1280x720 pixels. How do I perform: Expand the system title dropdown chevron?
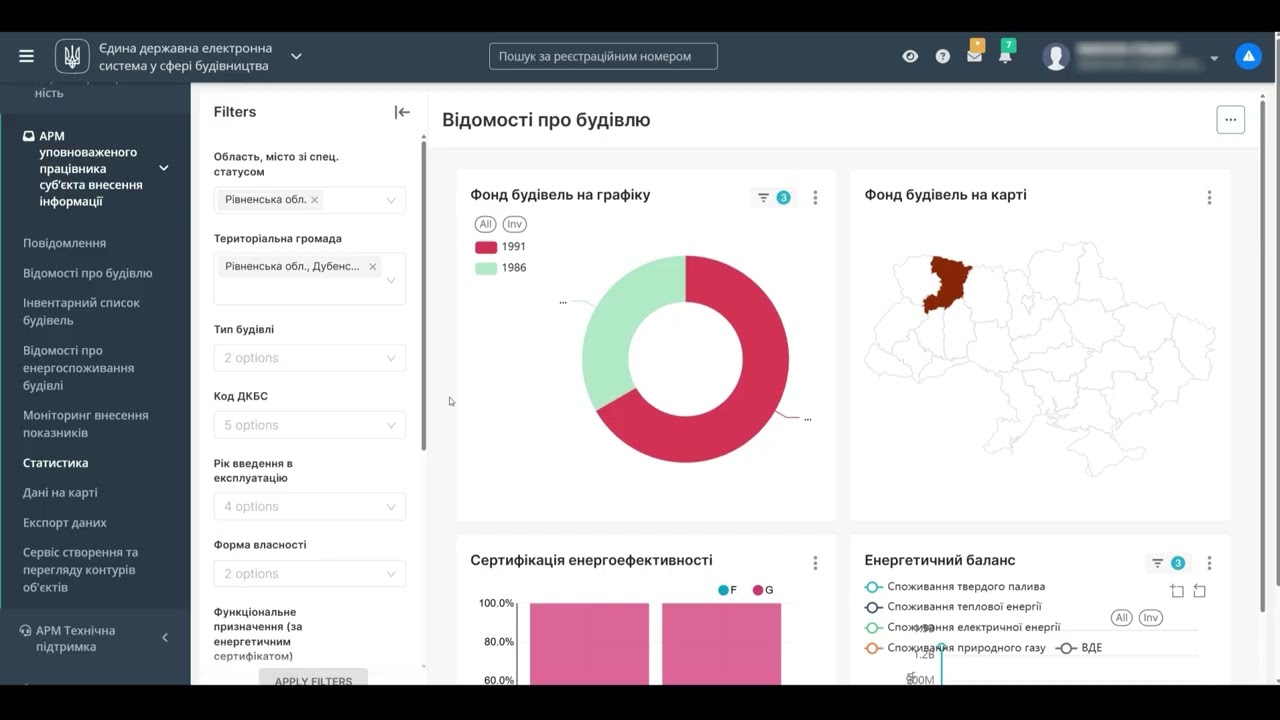tap(296, 56)
